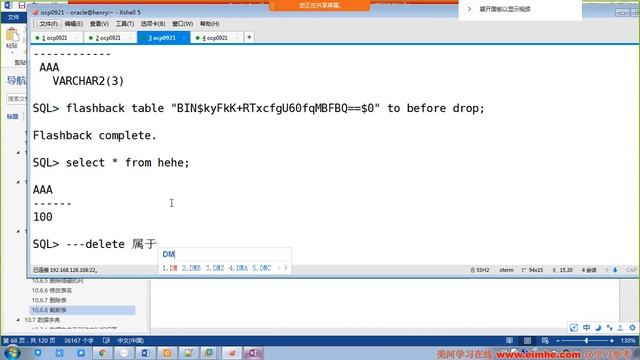This screenshot has height=360, width=640.
Task: Click the gray upload arrow in status bar
Action: [x=607, y=270]
